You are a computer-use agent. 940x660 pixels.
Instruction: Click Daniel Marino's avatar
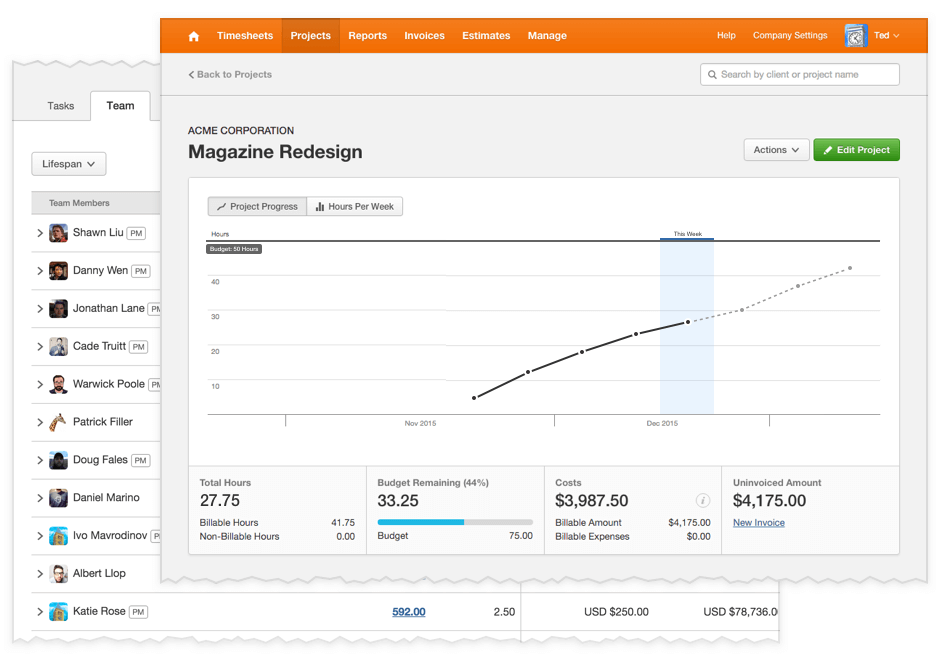[58, 498]
